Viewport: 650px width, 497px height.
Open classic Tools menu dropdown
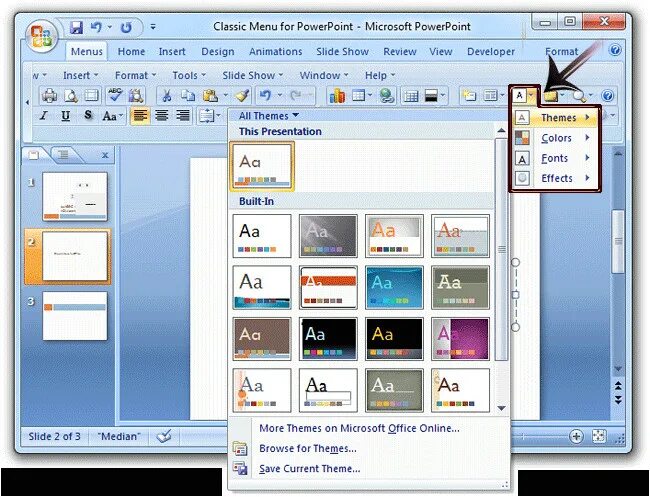pyautogui.click(x=189, y=75)
